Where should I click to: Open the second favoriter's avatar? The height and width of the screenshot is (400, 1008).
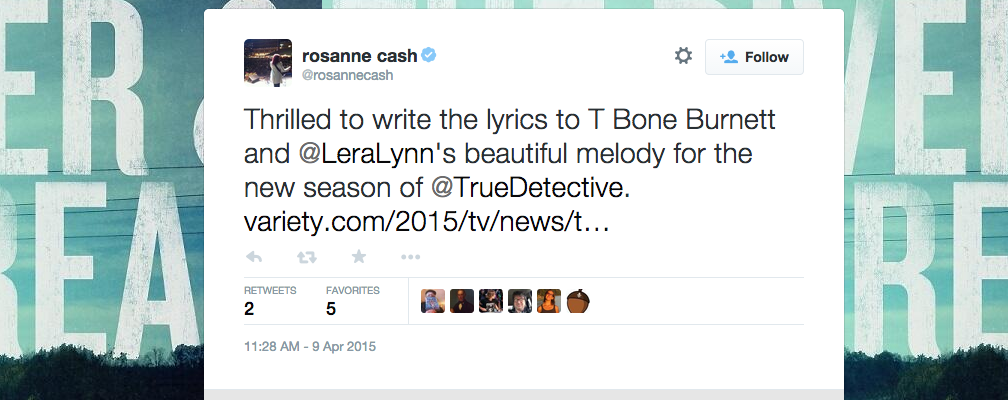(461, 301)
